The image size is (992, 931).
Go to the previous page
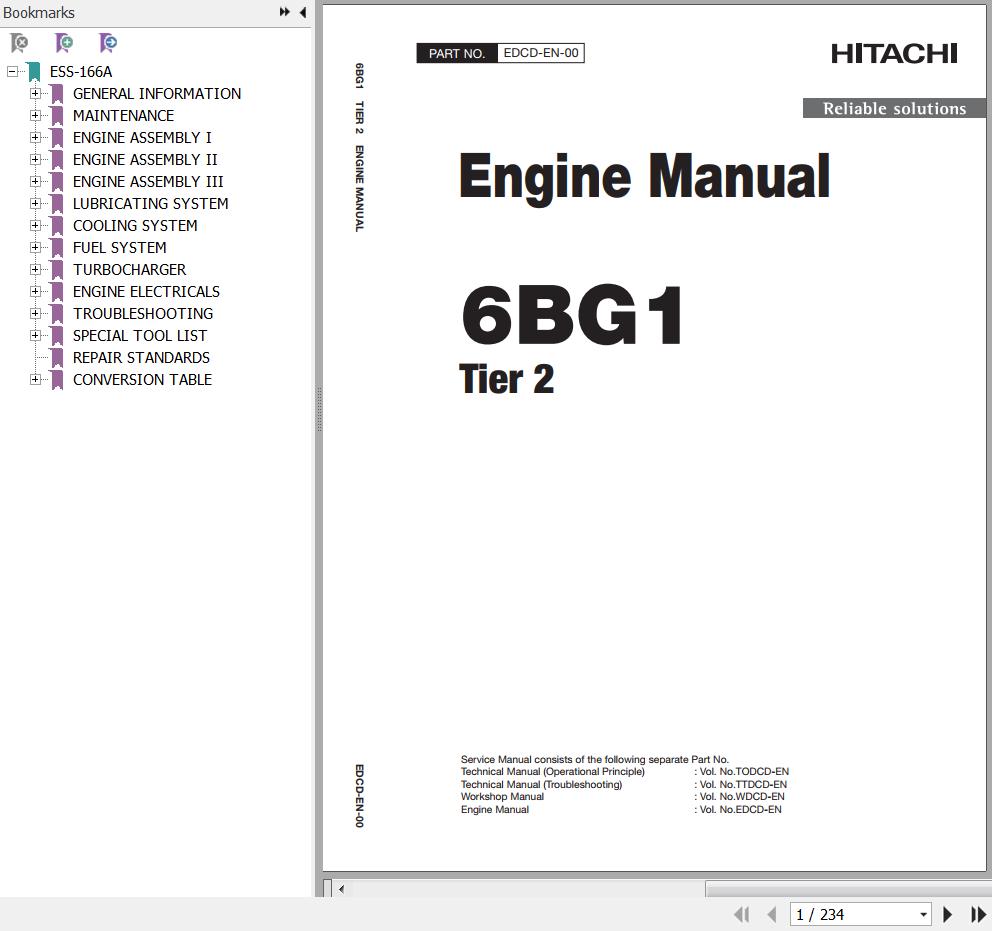coord(771,914)
